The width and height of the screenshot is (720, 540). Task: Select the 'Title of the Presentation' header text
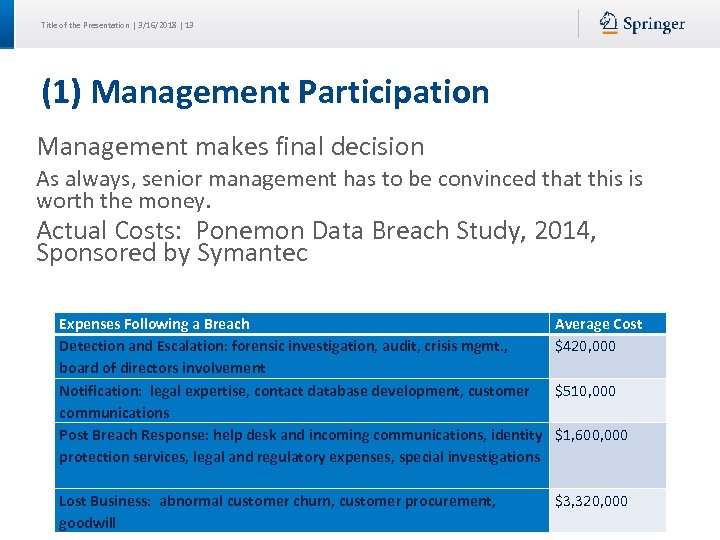coord(86,24)
